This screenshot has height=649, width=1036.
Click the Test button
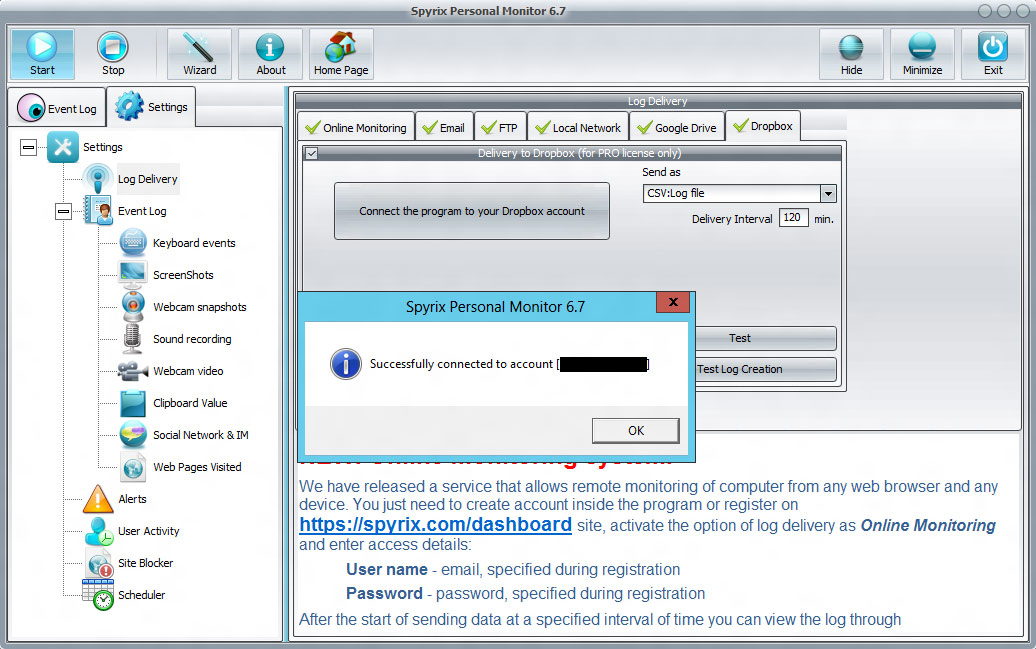coord(766,338)
